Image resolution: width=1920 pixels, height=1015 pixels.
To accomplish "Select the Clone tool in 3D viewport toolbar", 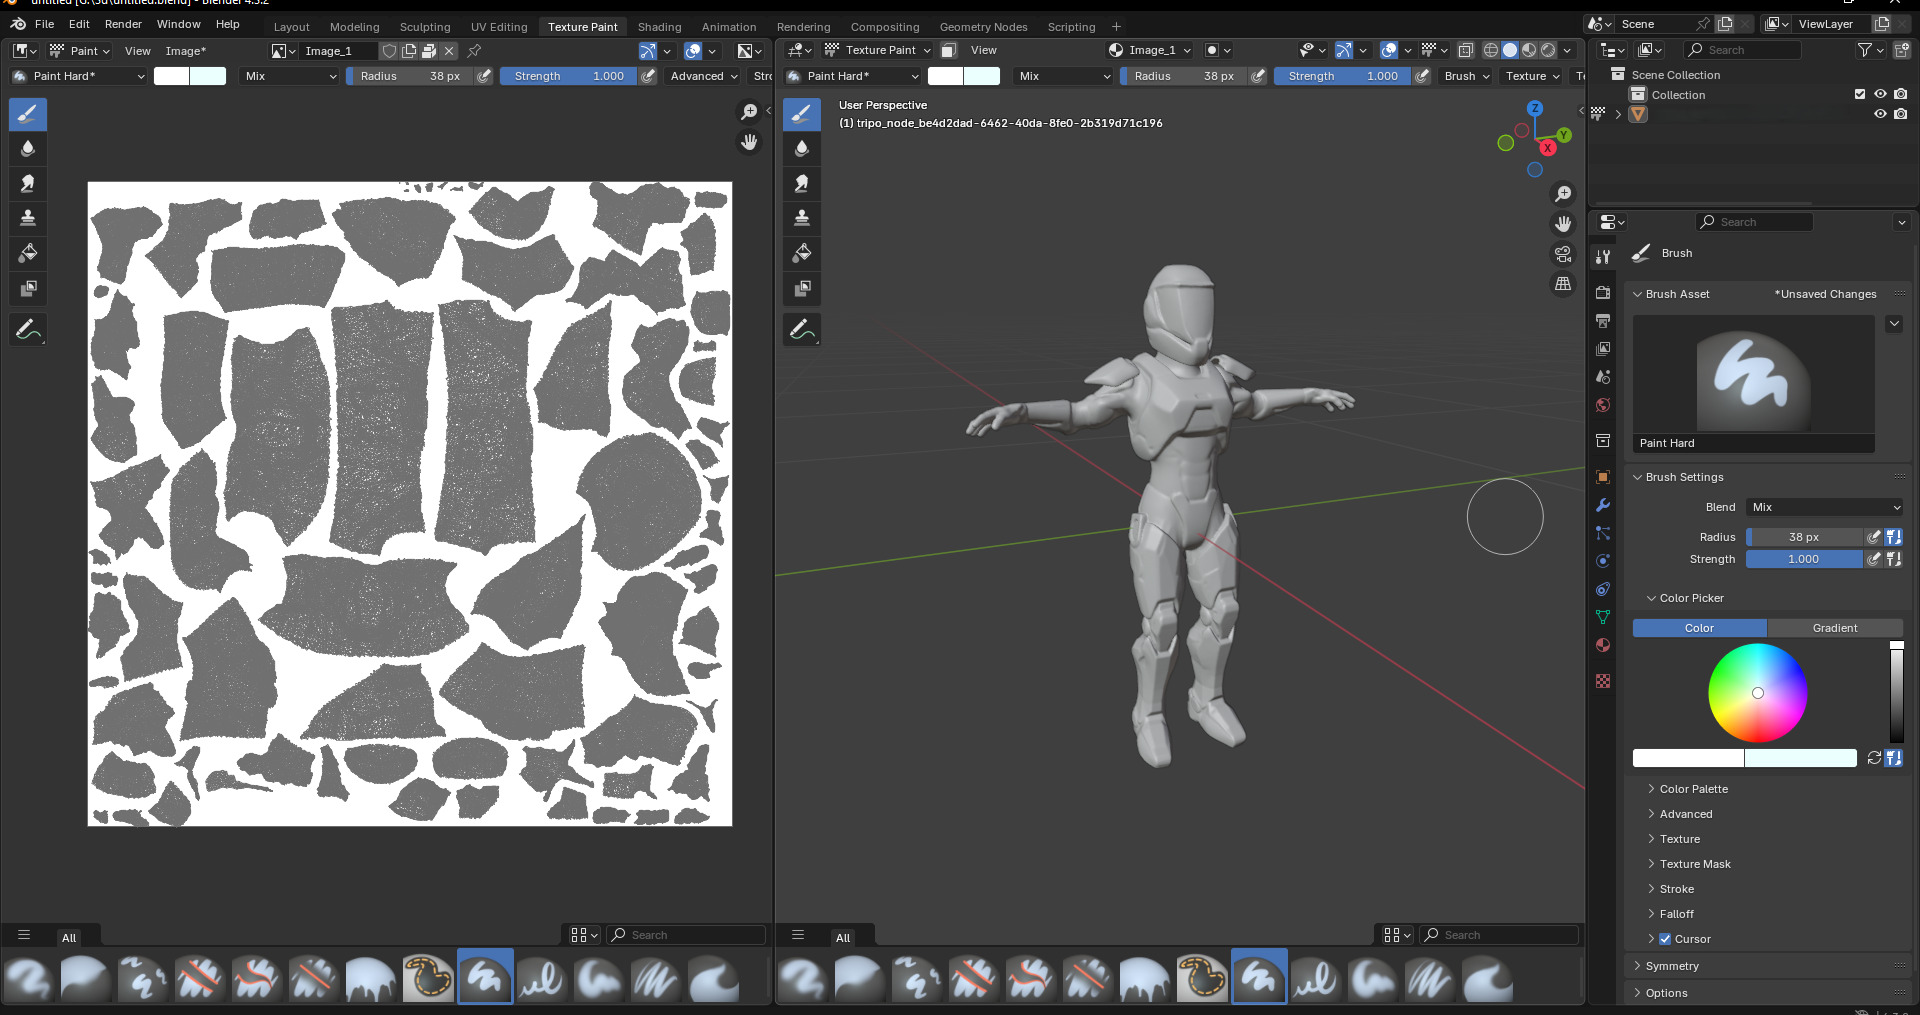I will [801, 218].
